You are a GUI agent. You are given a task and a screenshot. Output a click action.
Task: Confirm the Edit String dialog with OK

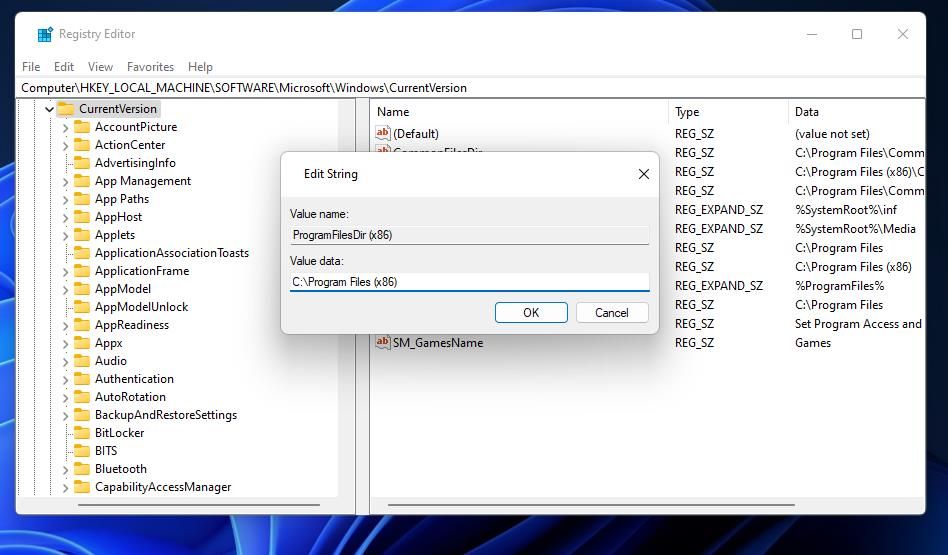pyautogui.click(x=531, y=313)
